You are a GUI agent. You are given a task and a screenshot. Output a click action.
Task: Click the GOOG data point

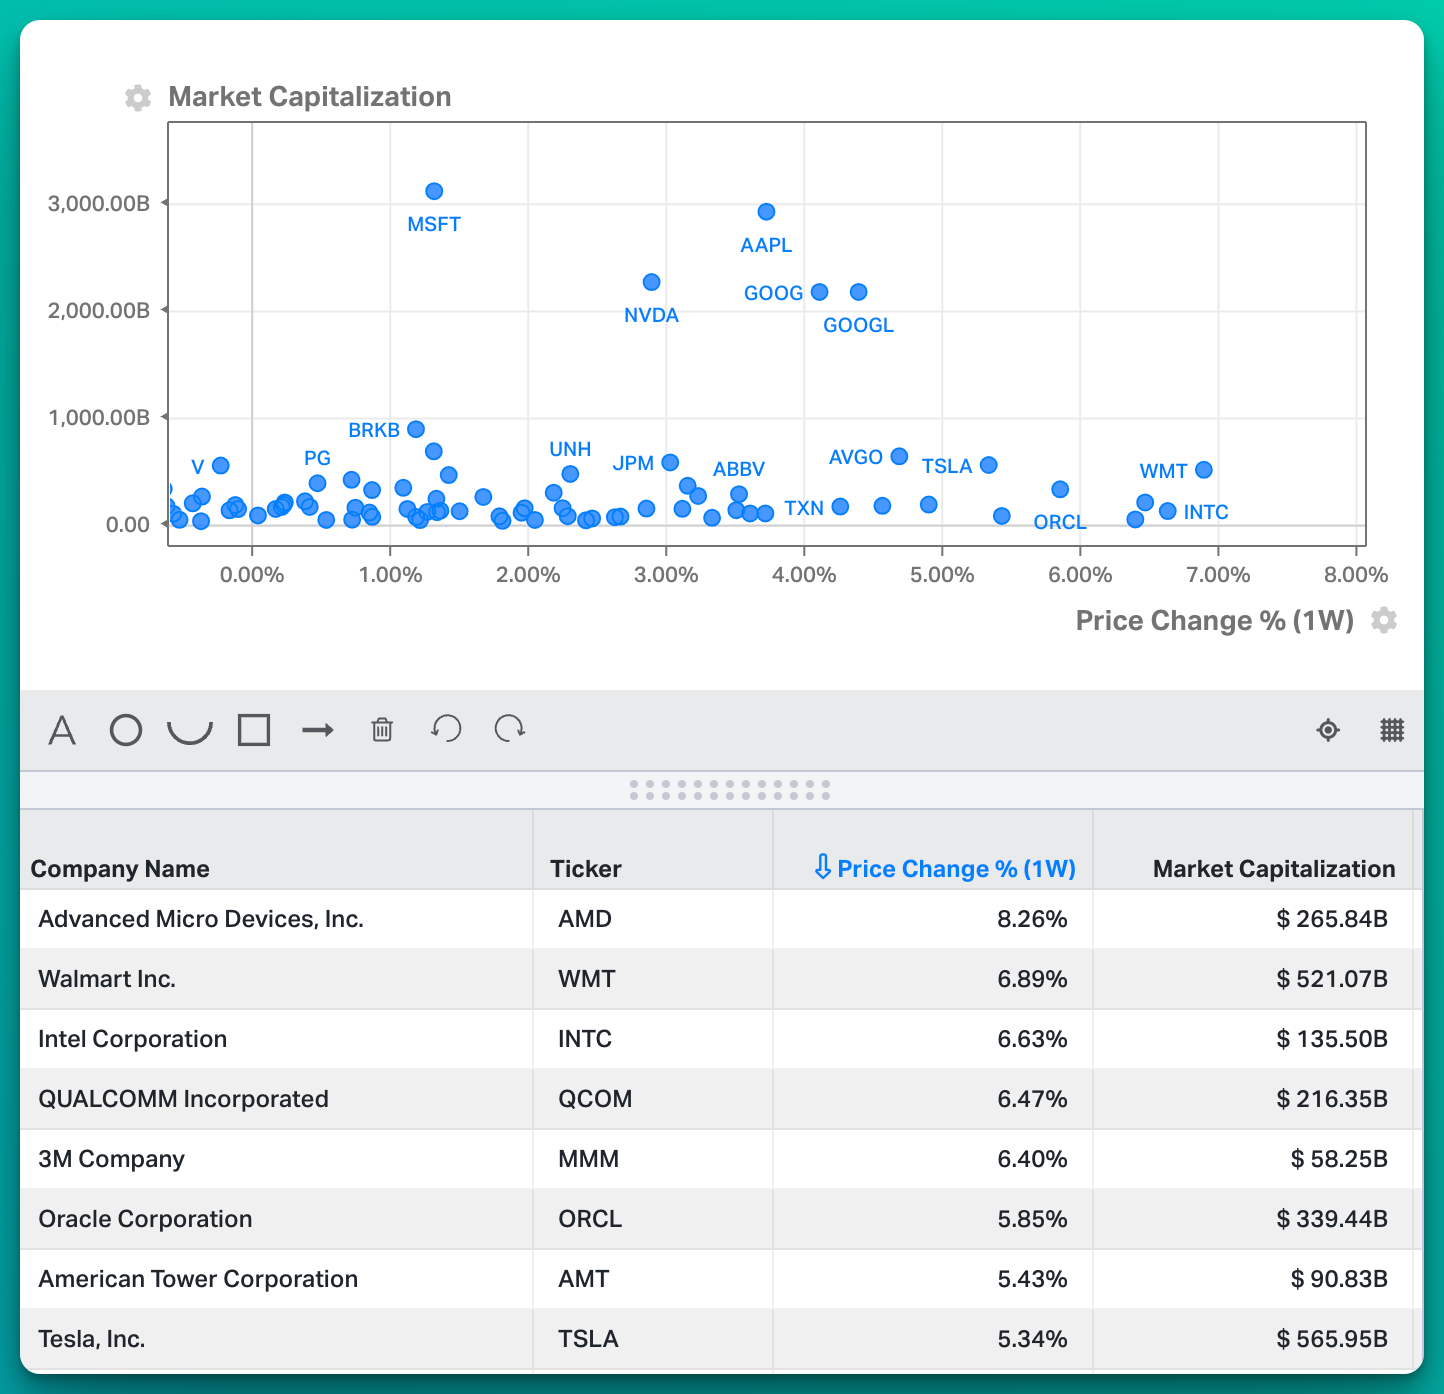pyautogui.click(x=819, y=292)
